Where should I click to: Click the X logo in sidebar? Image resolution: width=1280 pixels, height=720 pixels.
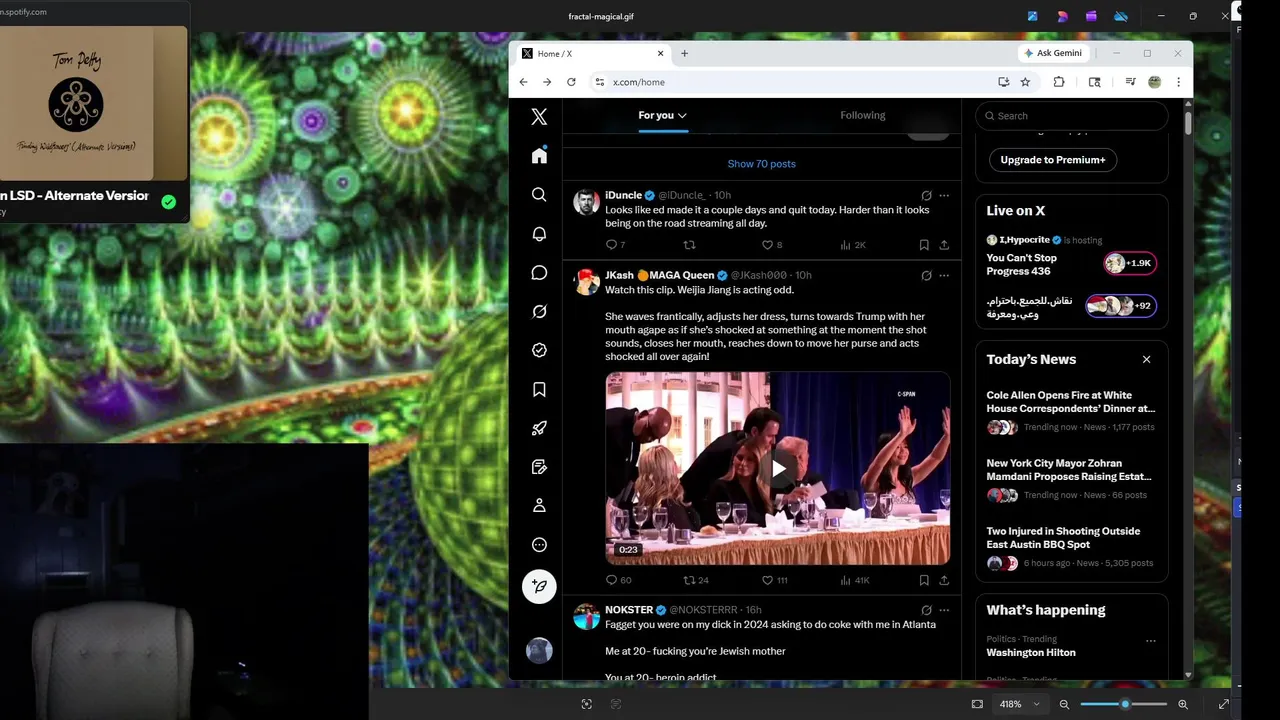(539, 117)
